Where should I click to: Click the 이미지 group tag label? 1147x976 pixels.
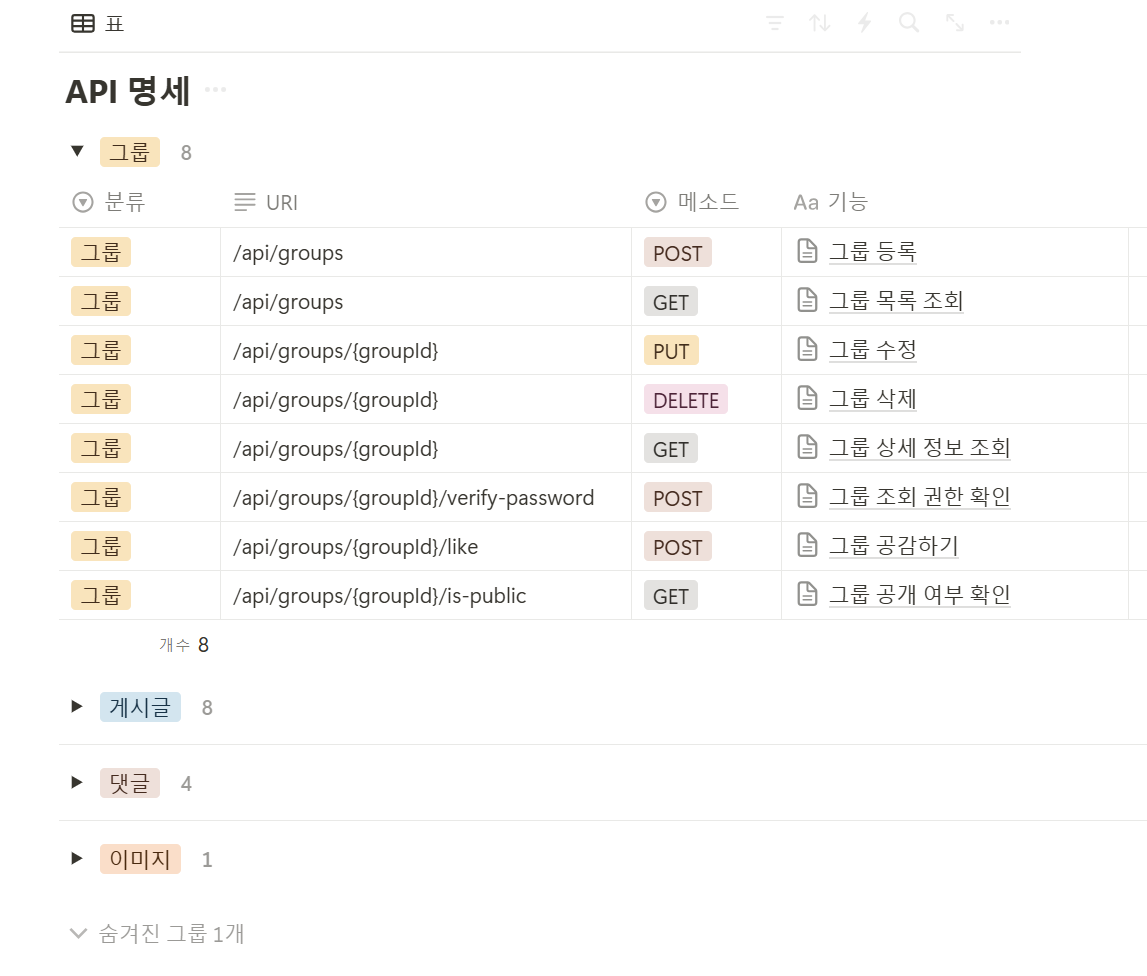140,859
